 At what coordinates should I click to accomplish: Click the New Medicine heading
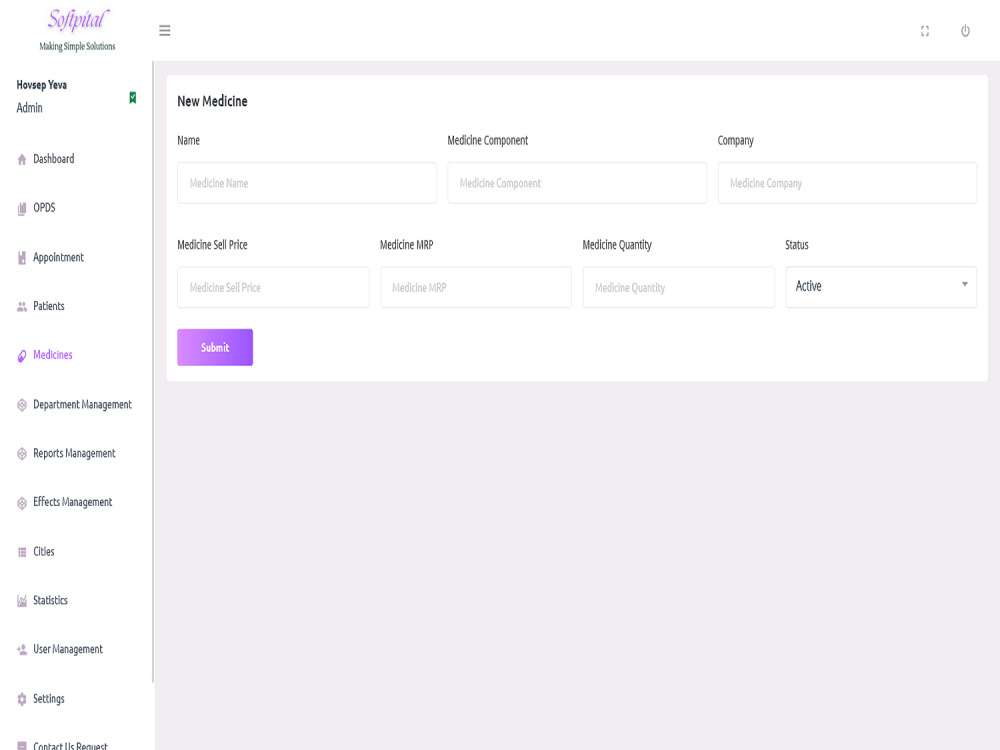(x=212, y=101)
